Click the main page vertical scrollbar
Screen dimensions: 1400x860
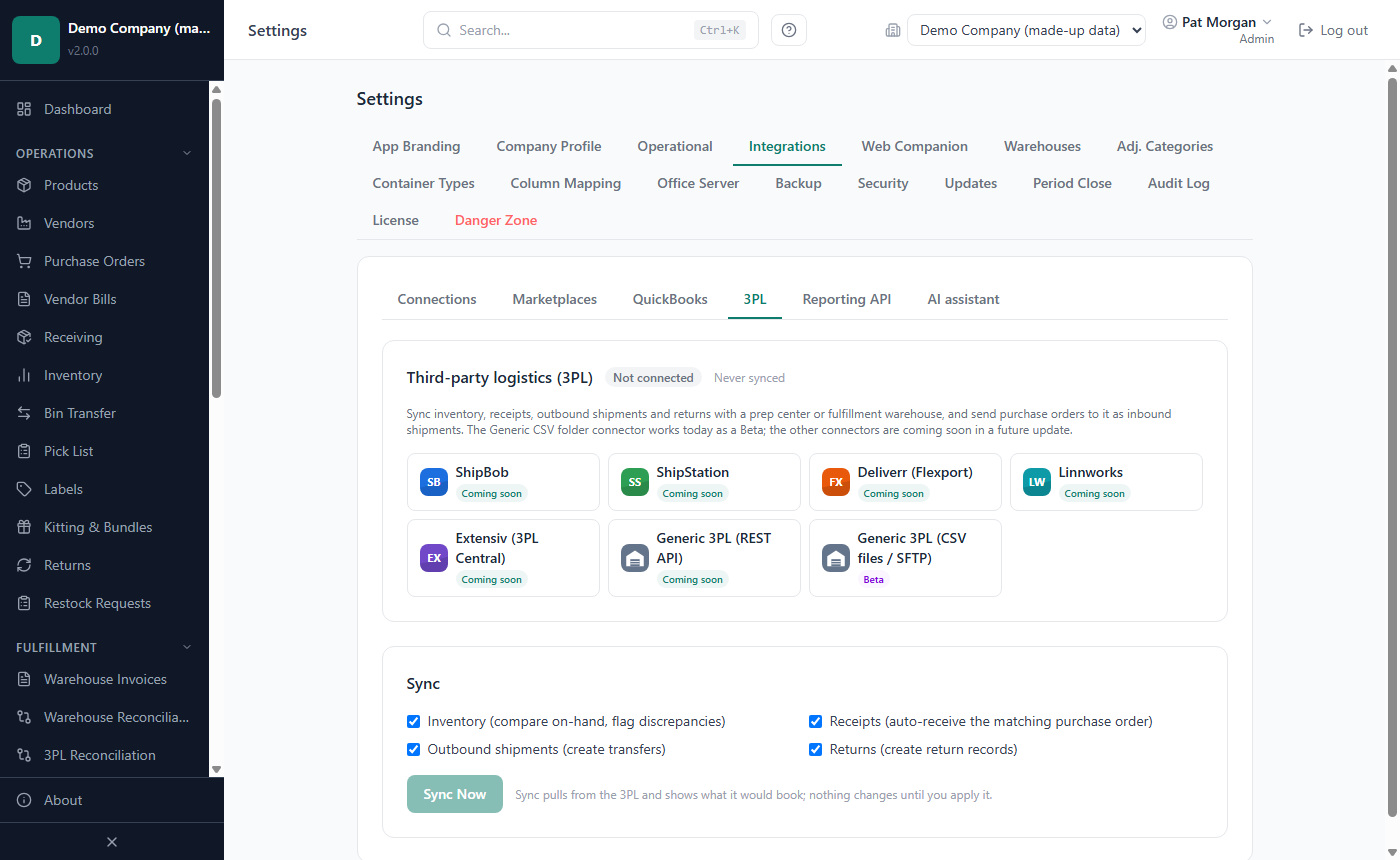click(x=1391, y=450)
